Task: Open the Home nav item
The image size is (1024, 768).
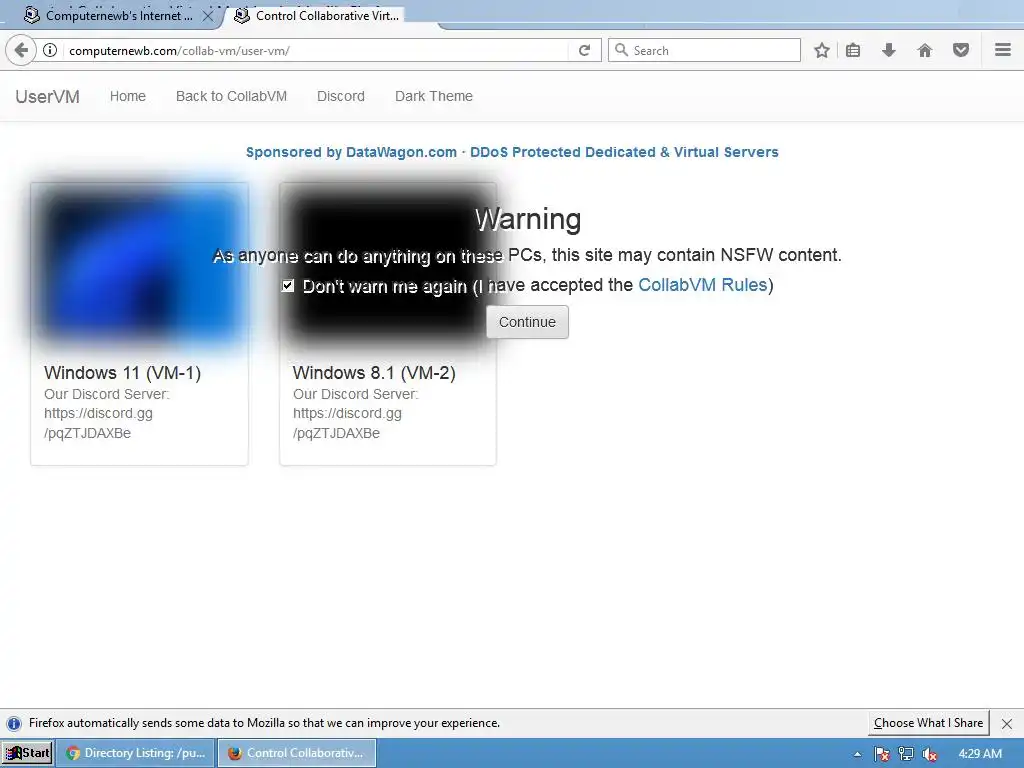Action: 127,96
